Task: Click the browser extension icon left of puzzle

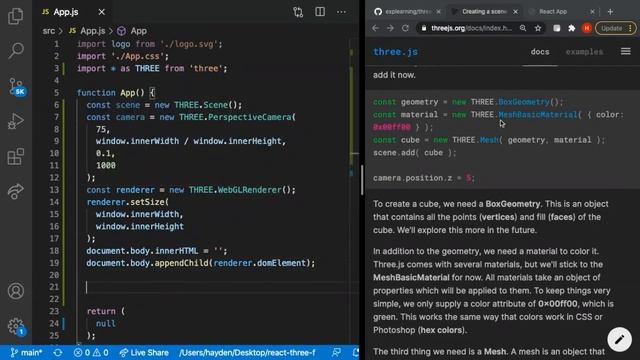Action: point(557,28)
